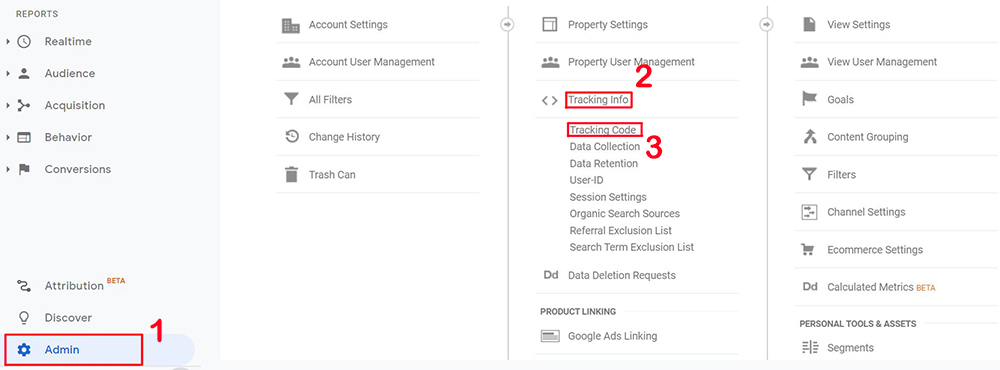Click the Realtime clock icon

point(24,41)
